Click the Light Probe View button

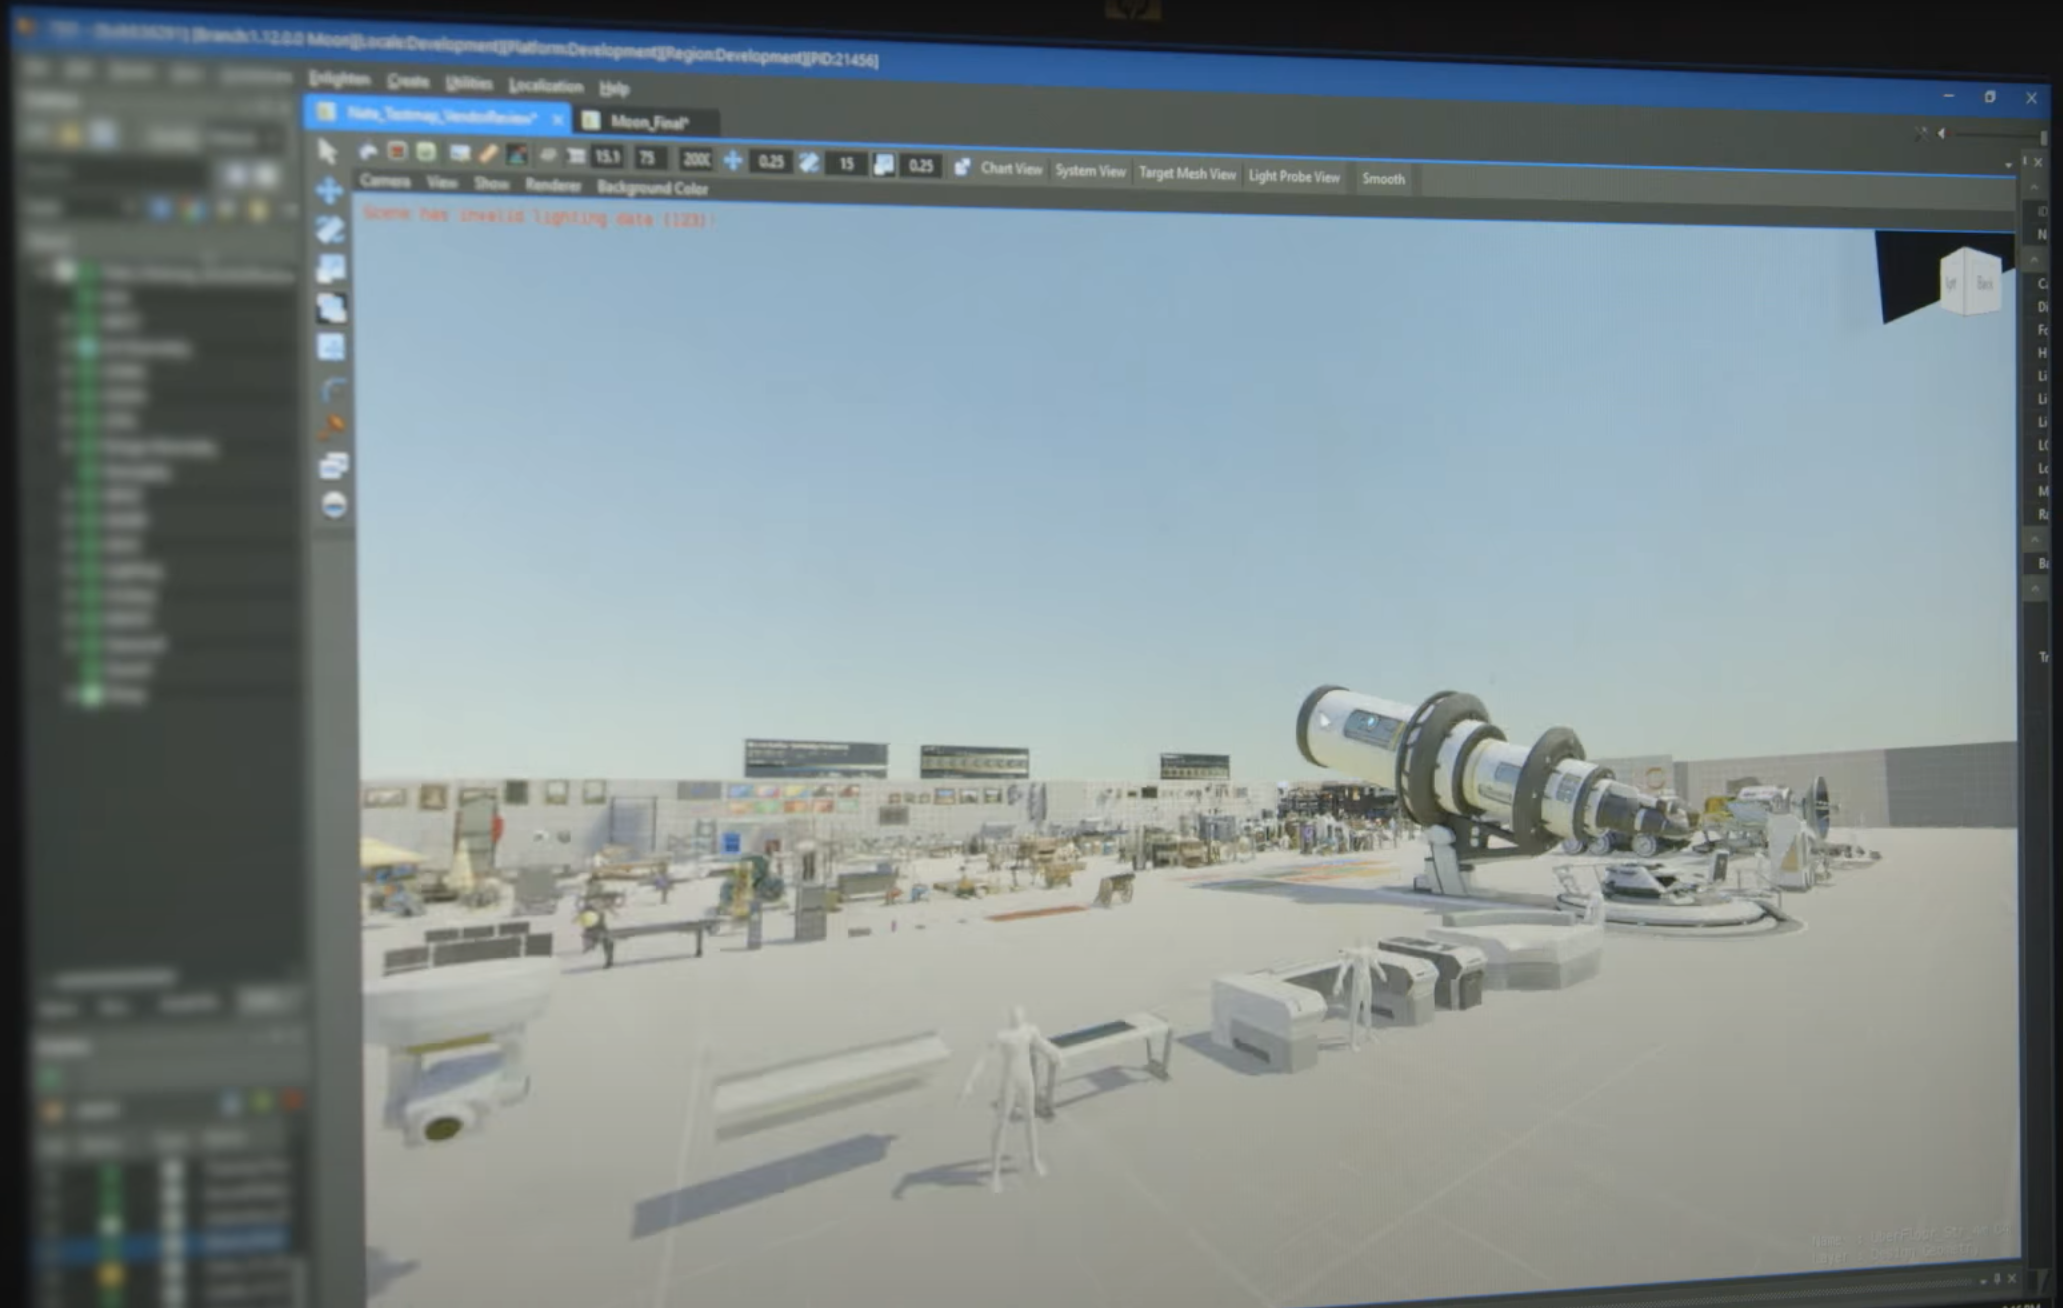coord(1293,176)
